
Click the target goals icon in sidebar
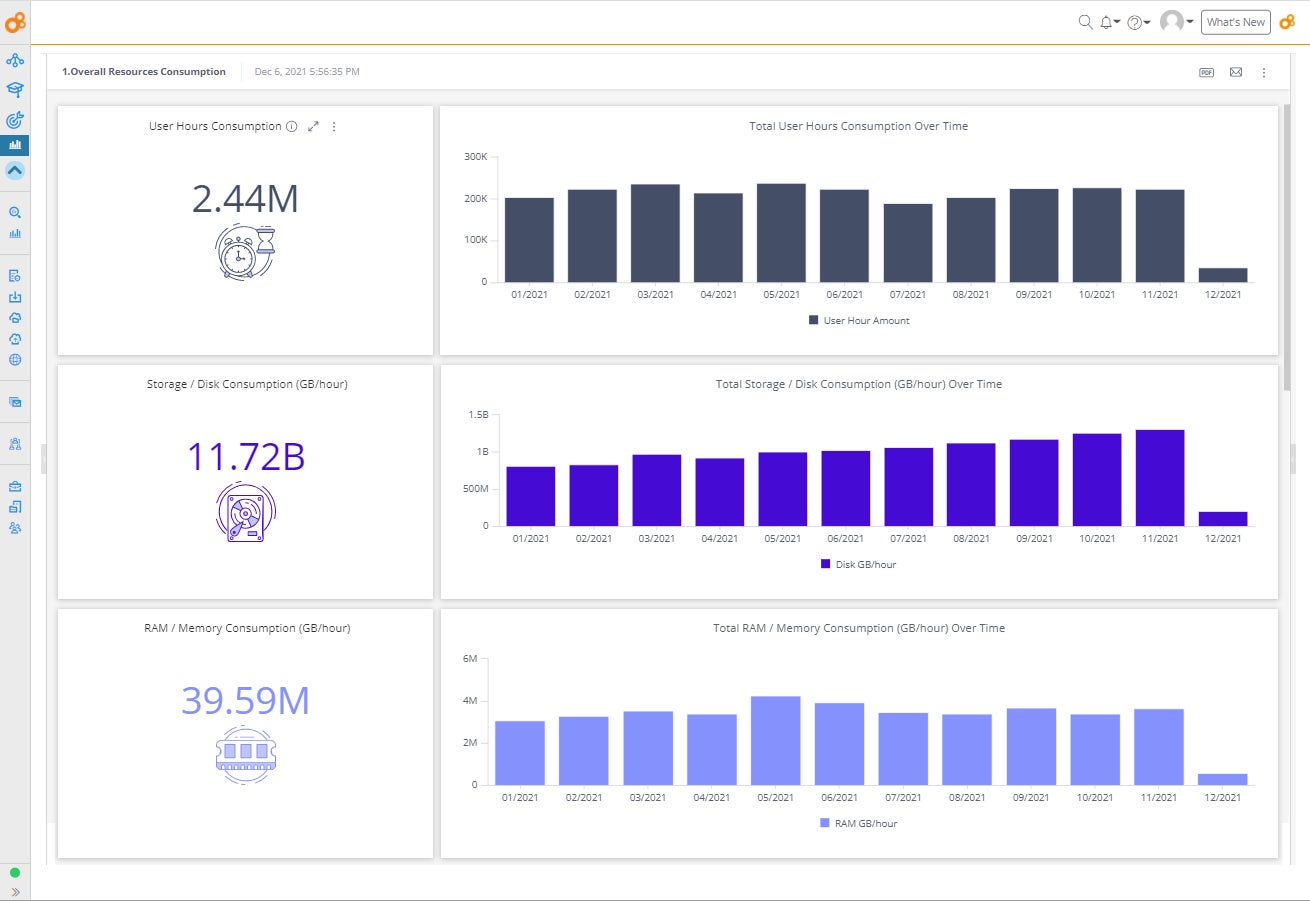pyautogui.click(x=15, y=119)
